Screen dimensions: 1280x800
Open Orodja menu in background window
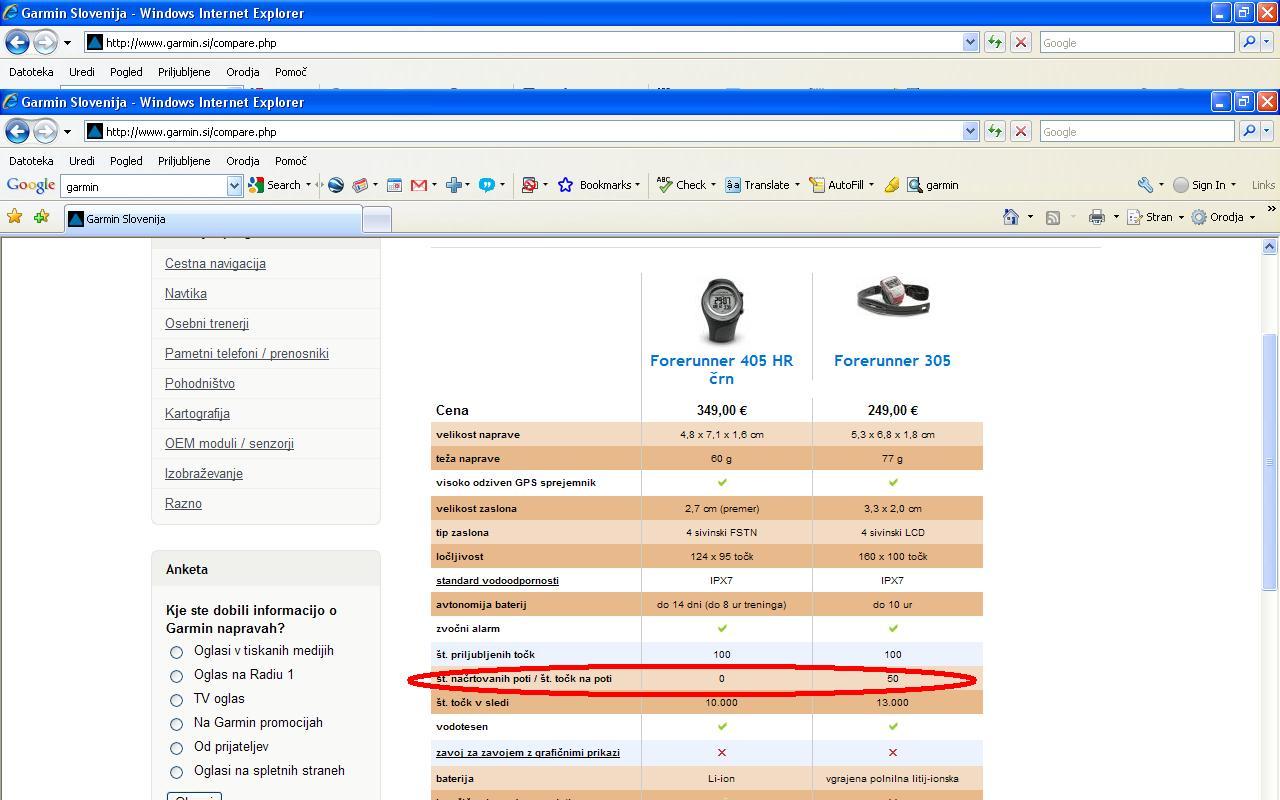coord(243,72)
